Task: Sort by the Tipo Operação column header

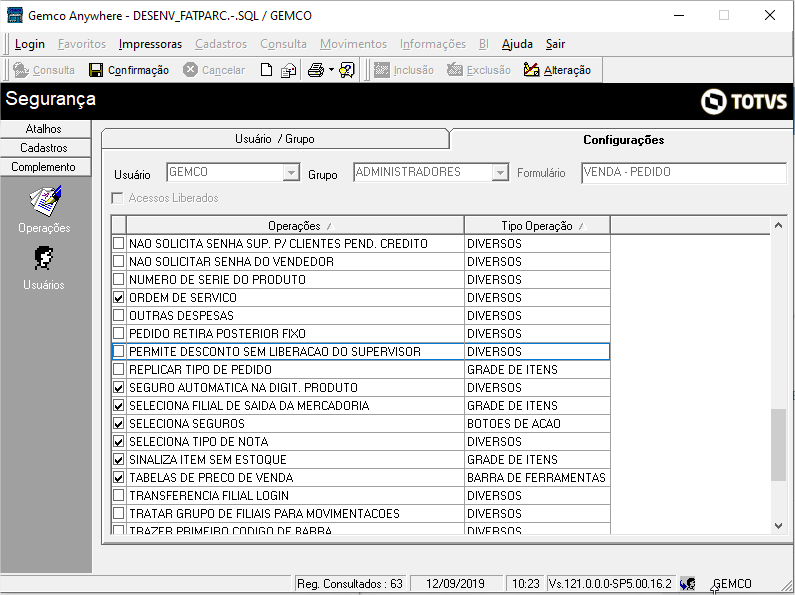Action: click(537, 226)
